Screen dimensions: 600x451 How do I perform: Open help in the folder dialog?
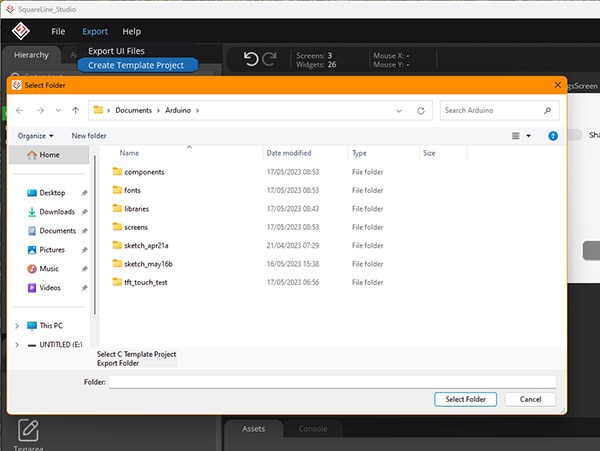[x=553, y=135]
